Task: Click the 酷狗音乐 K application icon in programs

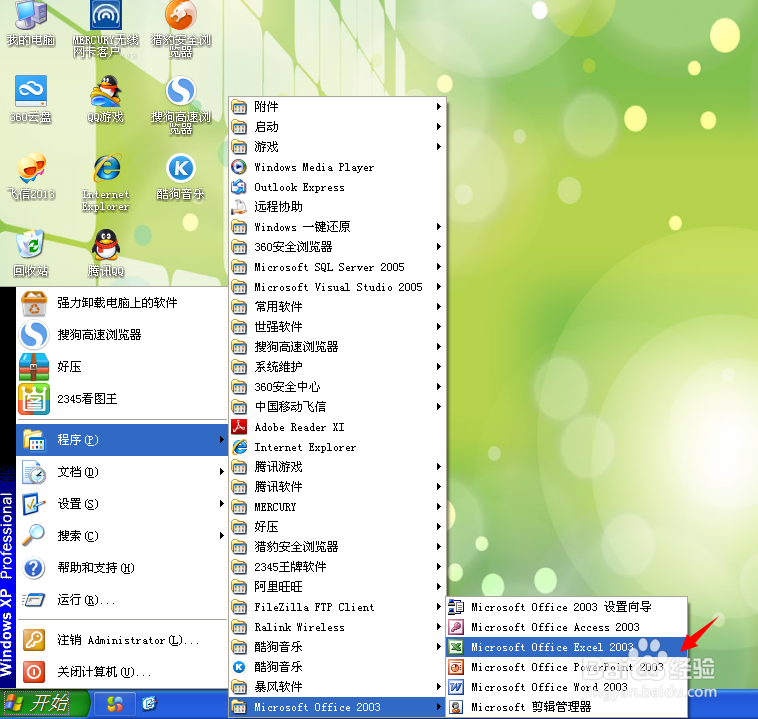Action: click(x=239, y=667)
